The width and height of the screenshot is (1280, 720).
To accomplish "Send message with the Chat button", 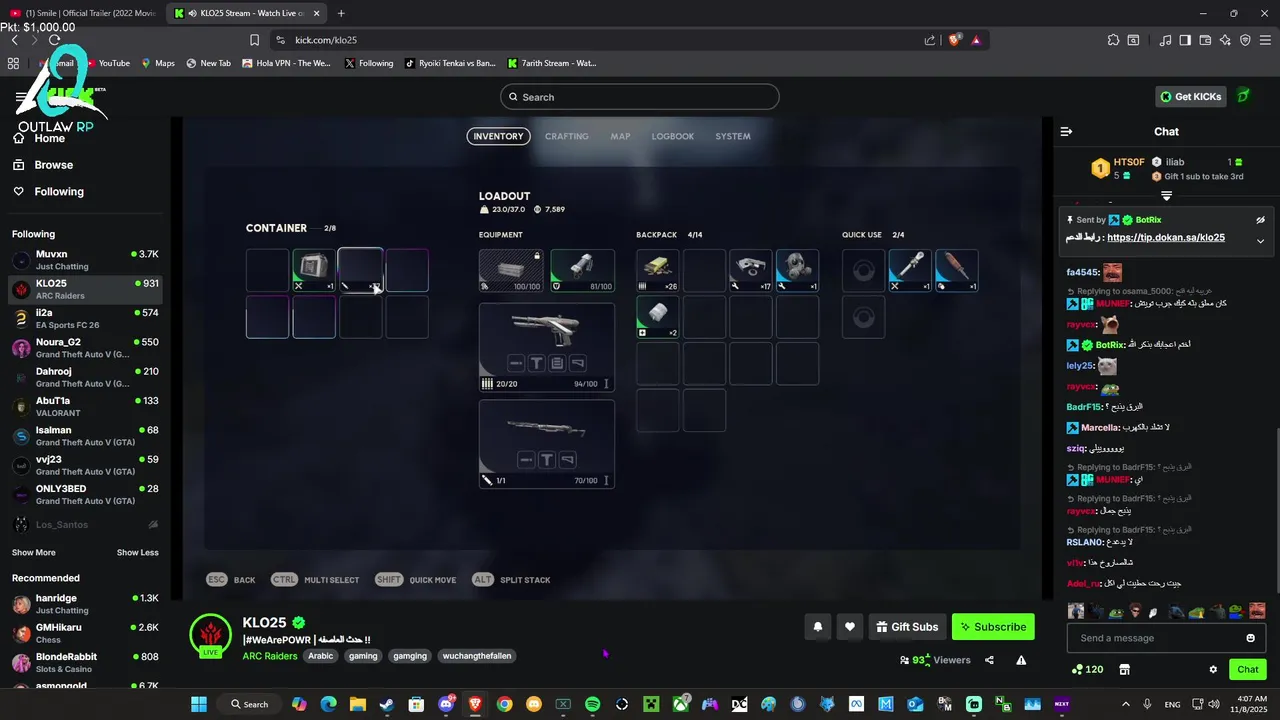I will coord(1248,669).
